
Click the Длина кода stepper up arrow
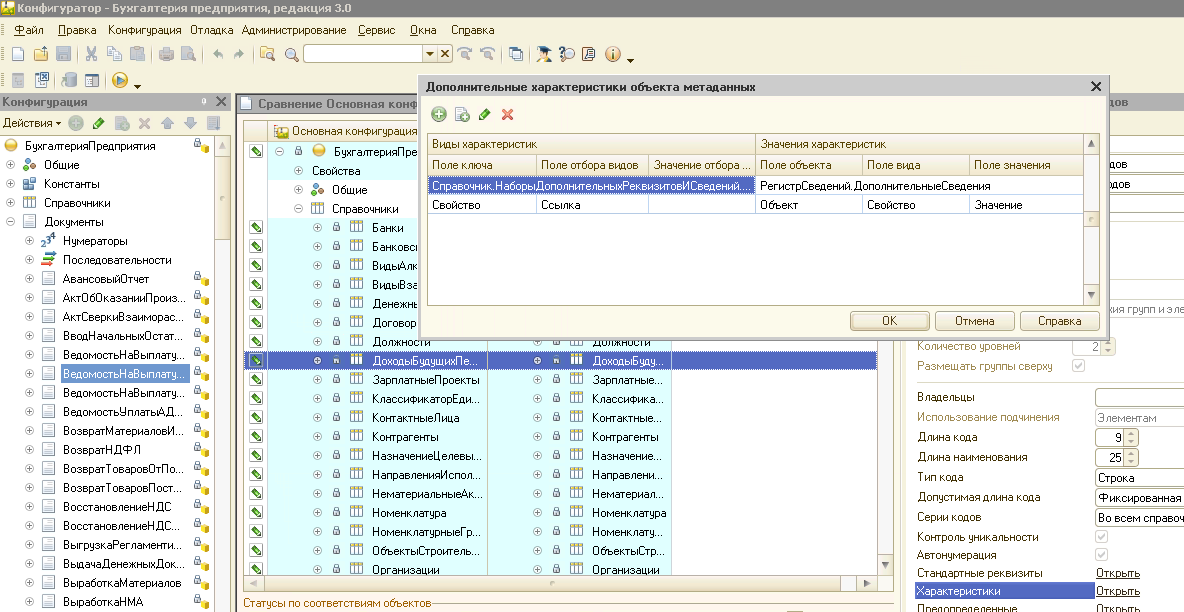click(x=1131, y=433)
